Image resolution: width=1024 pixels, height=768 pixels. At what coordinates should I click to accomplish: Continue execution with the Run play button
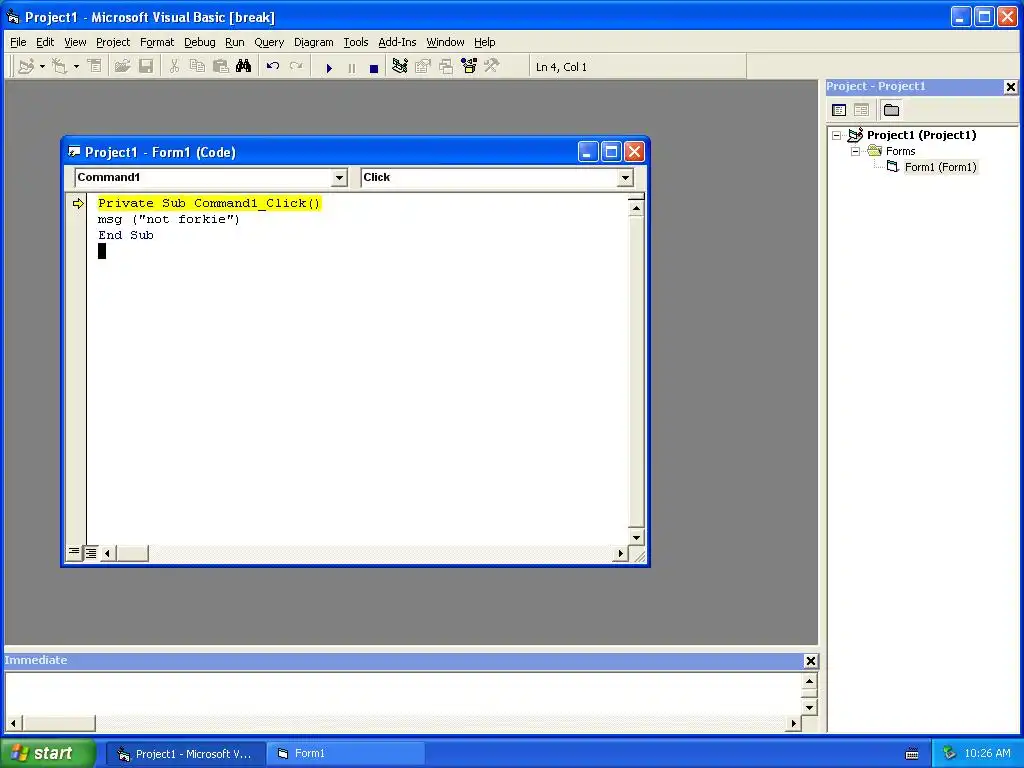pyautogui.click(x=329, y=67)
